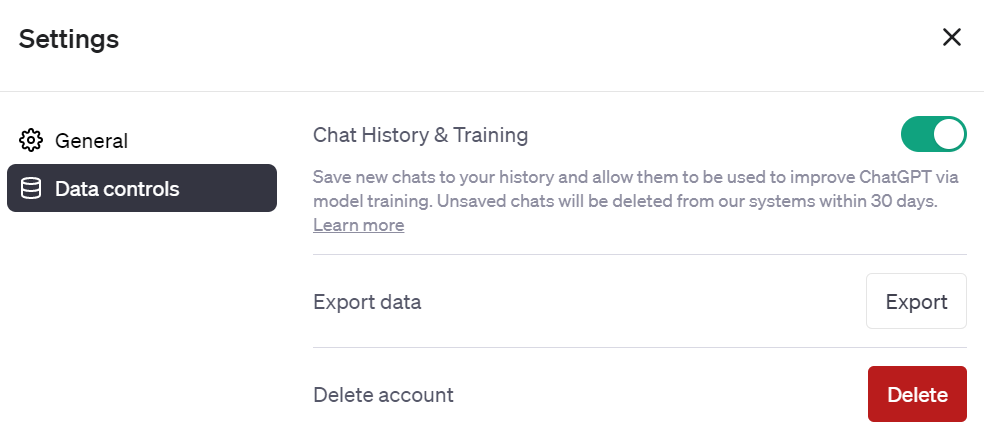
Task: Click the database icon beside Data controls
Action: click(x=31, y=188)
